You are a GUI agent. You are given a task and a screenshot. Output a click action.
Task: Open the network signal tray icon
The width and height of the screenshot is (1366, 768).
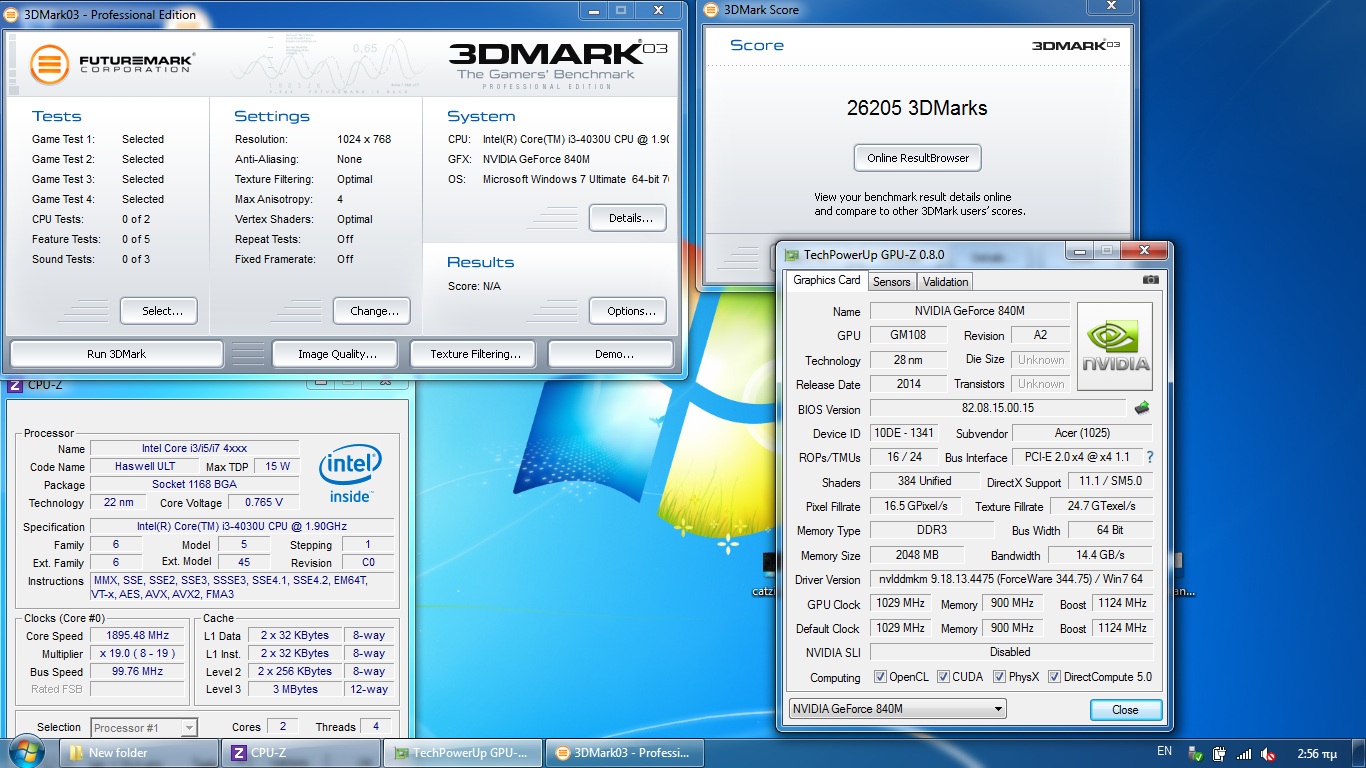point(1244,754)
